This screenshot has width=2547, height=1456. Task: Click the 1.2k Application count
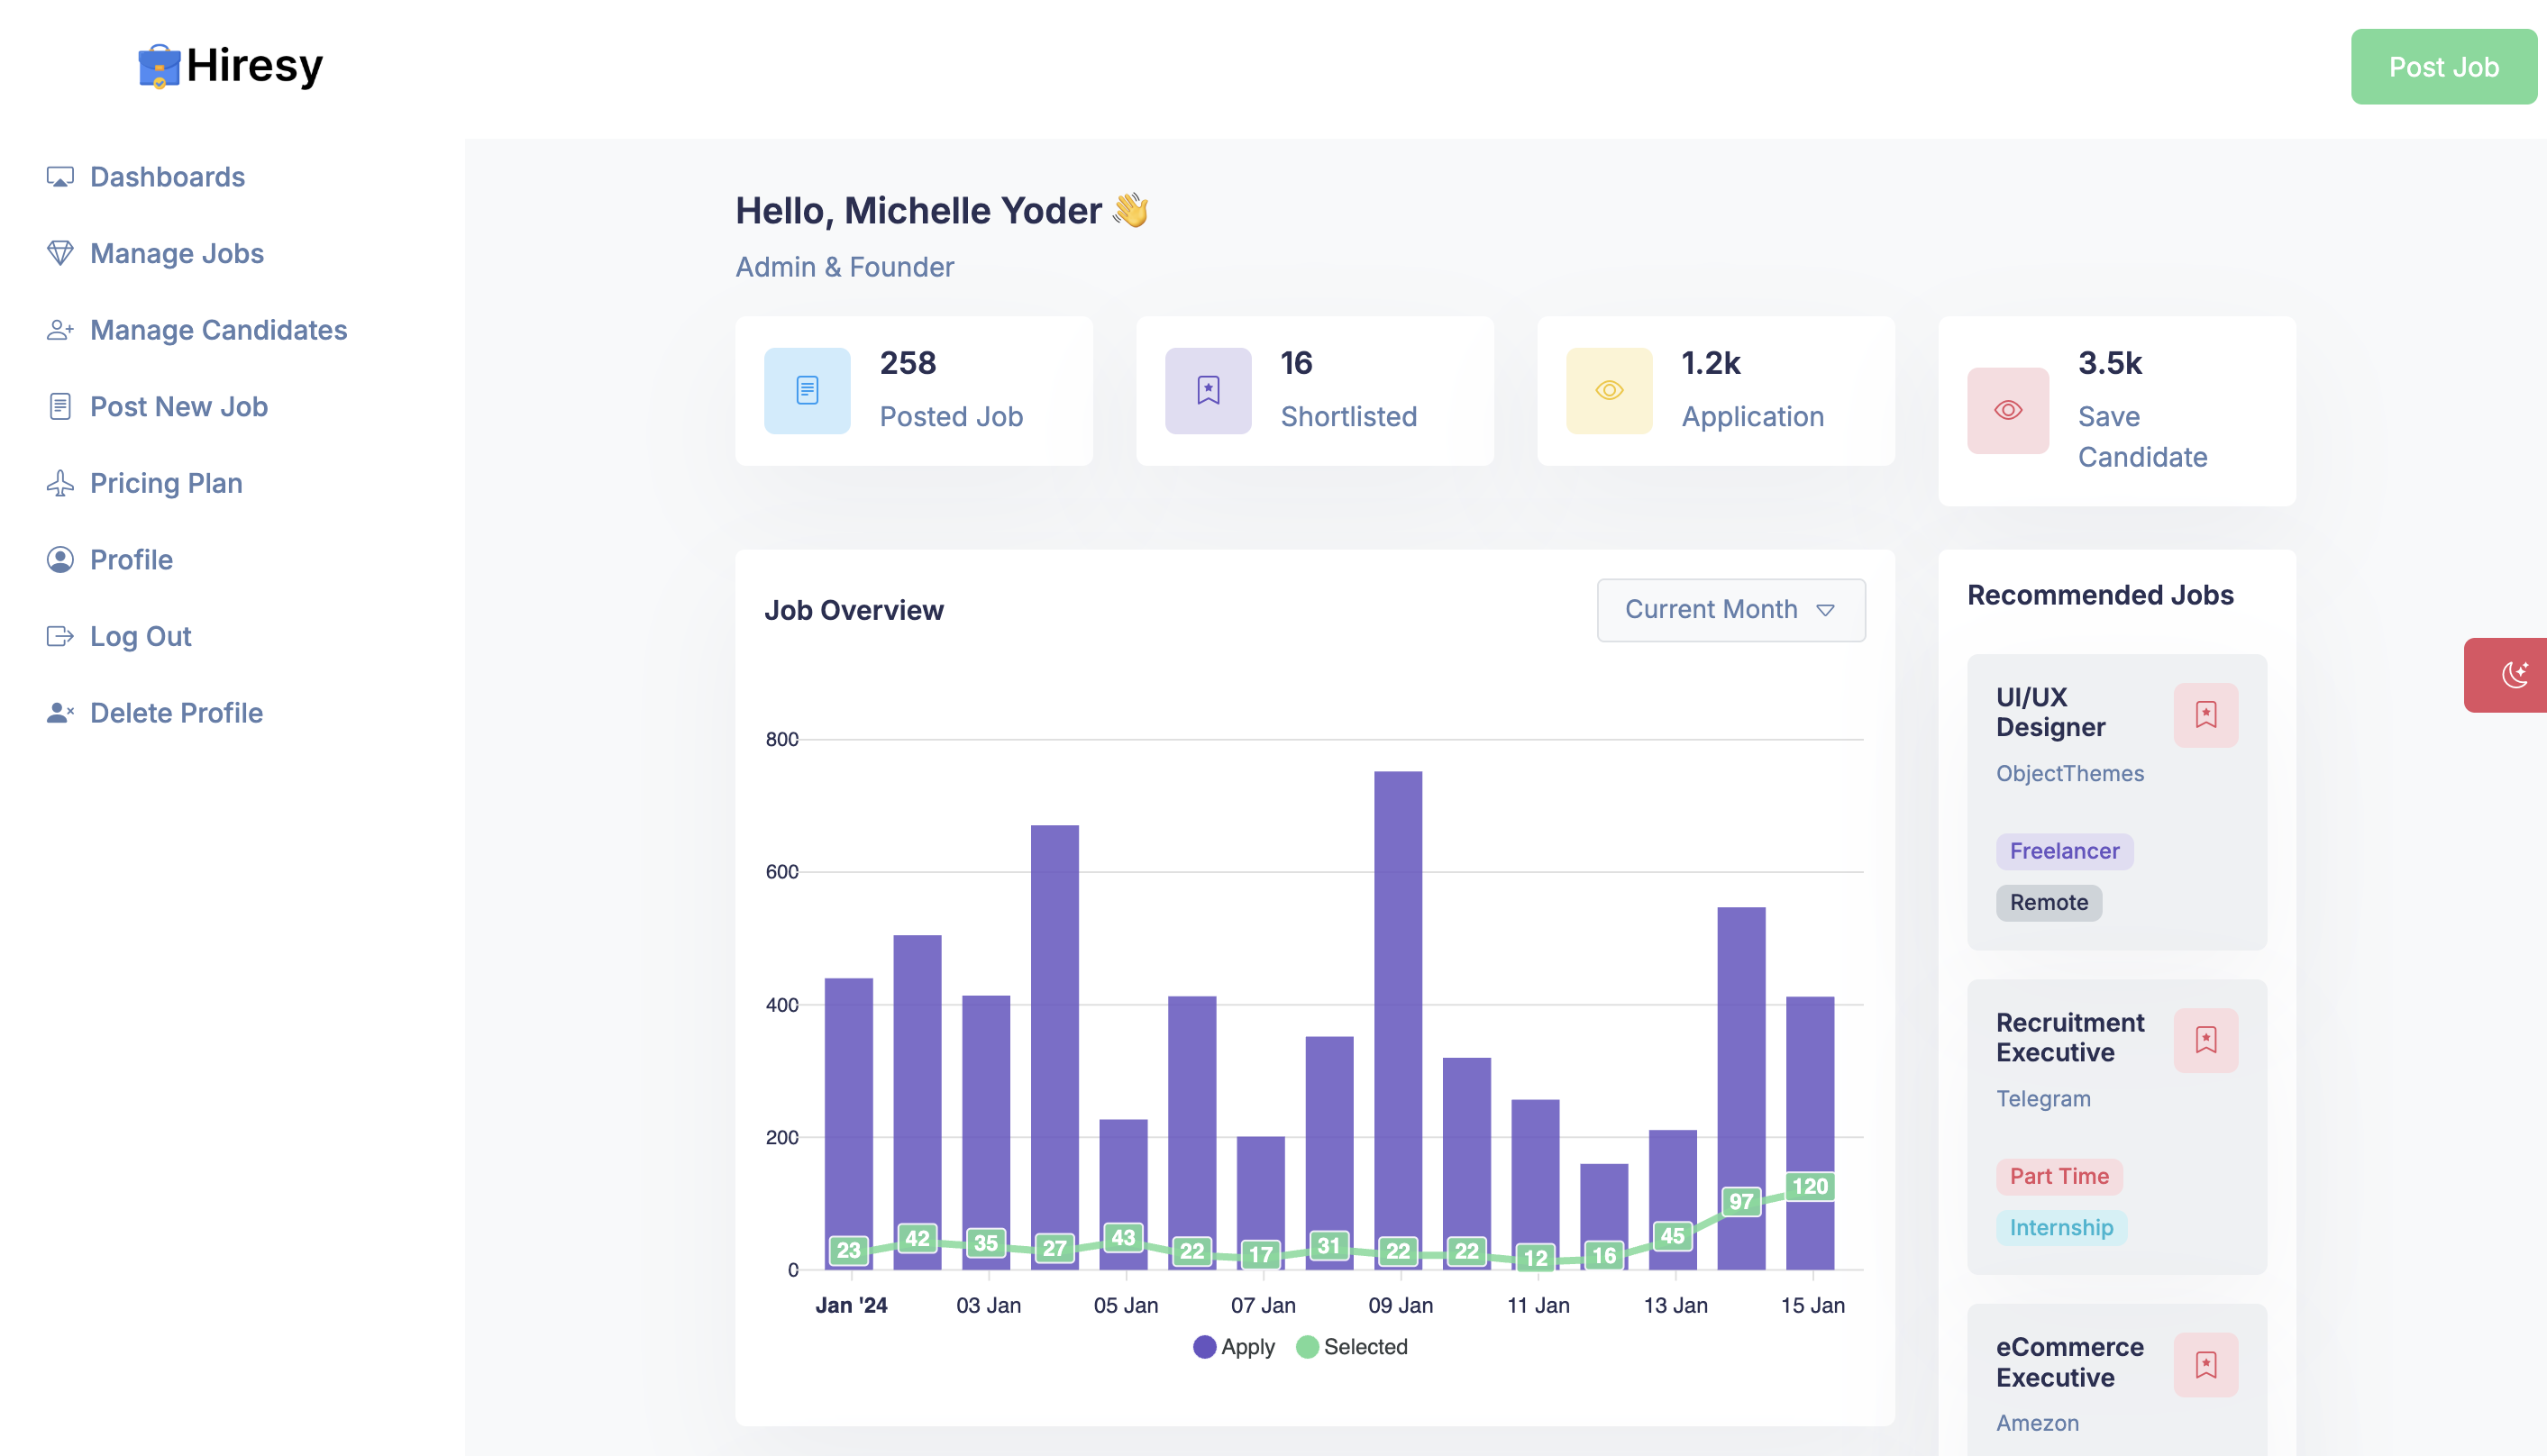click(1711, 363)
